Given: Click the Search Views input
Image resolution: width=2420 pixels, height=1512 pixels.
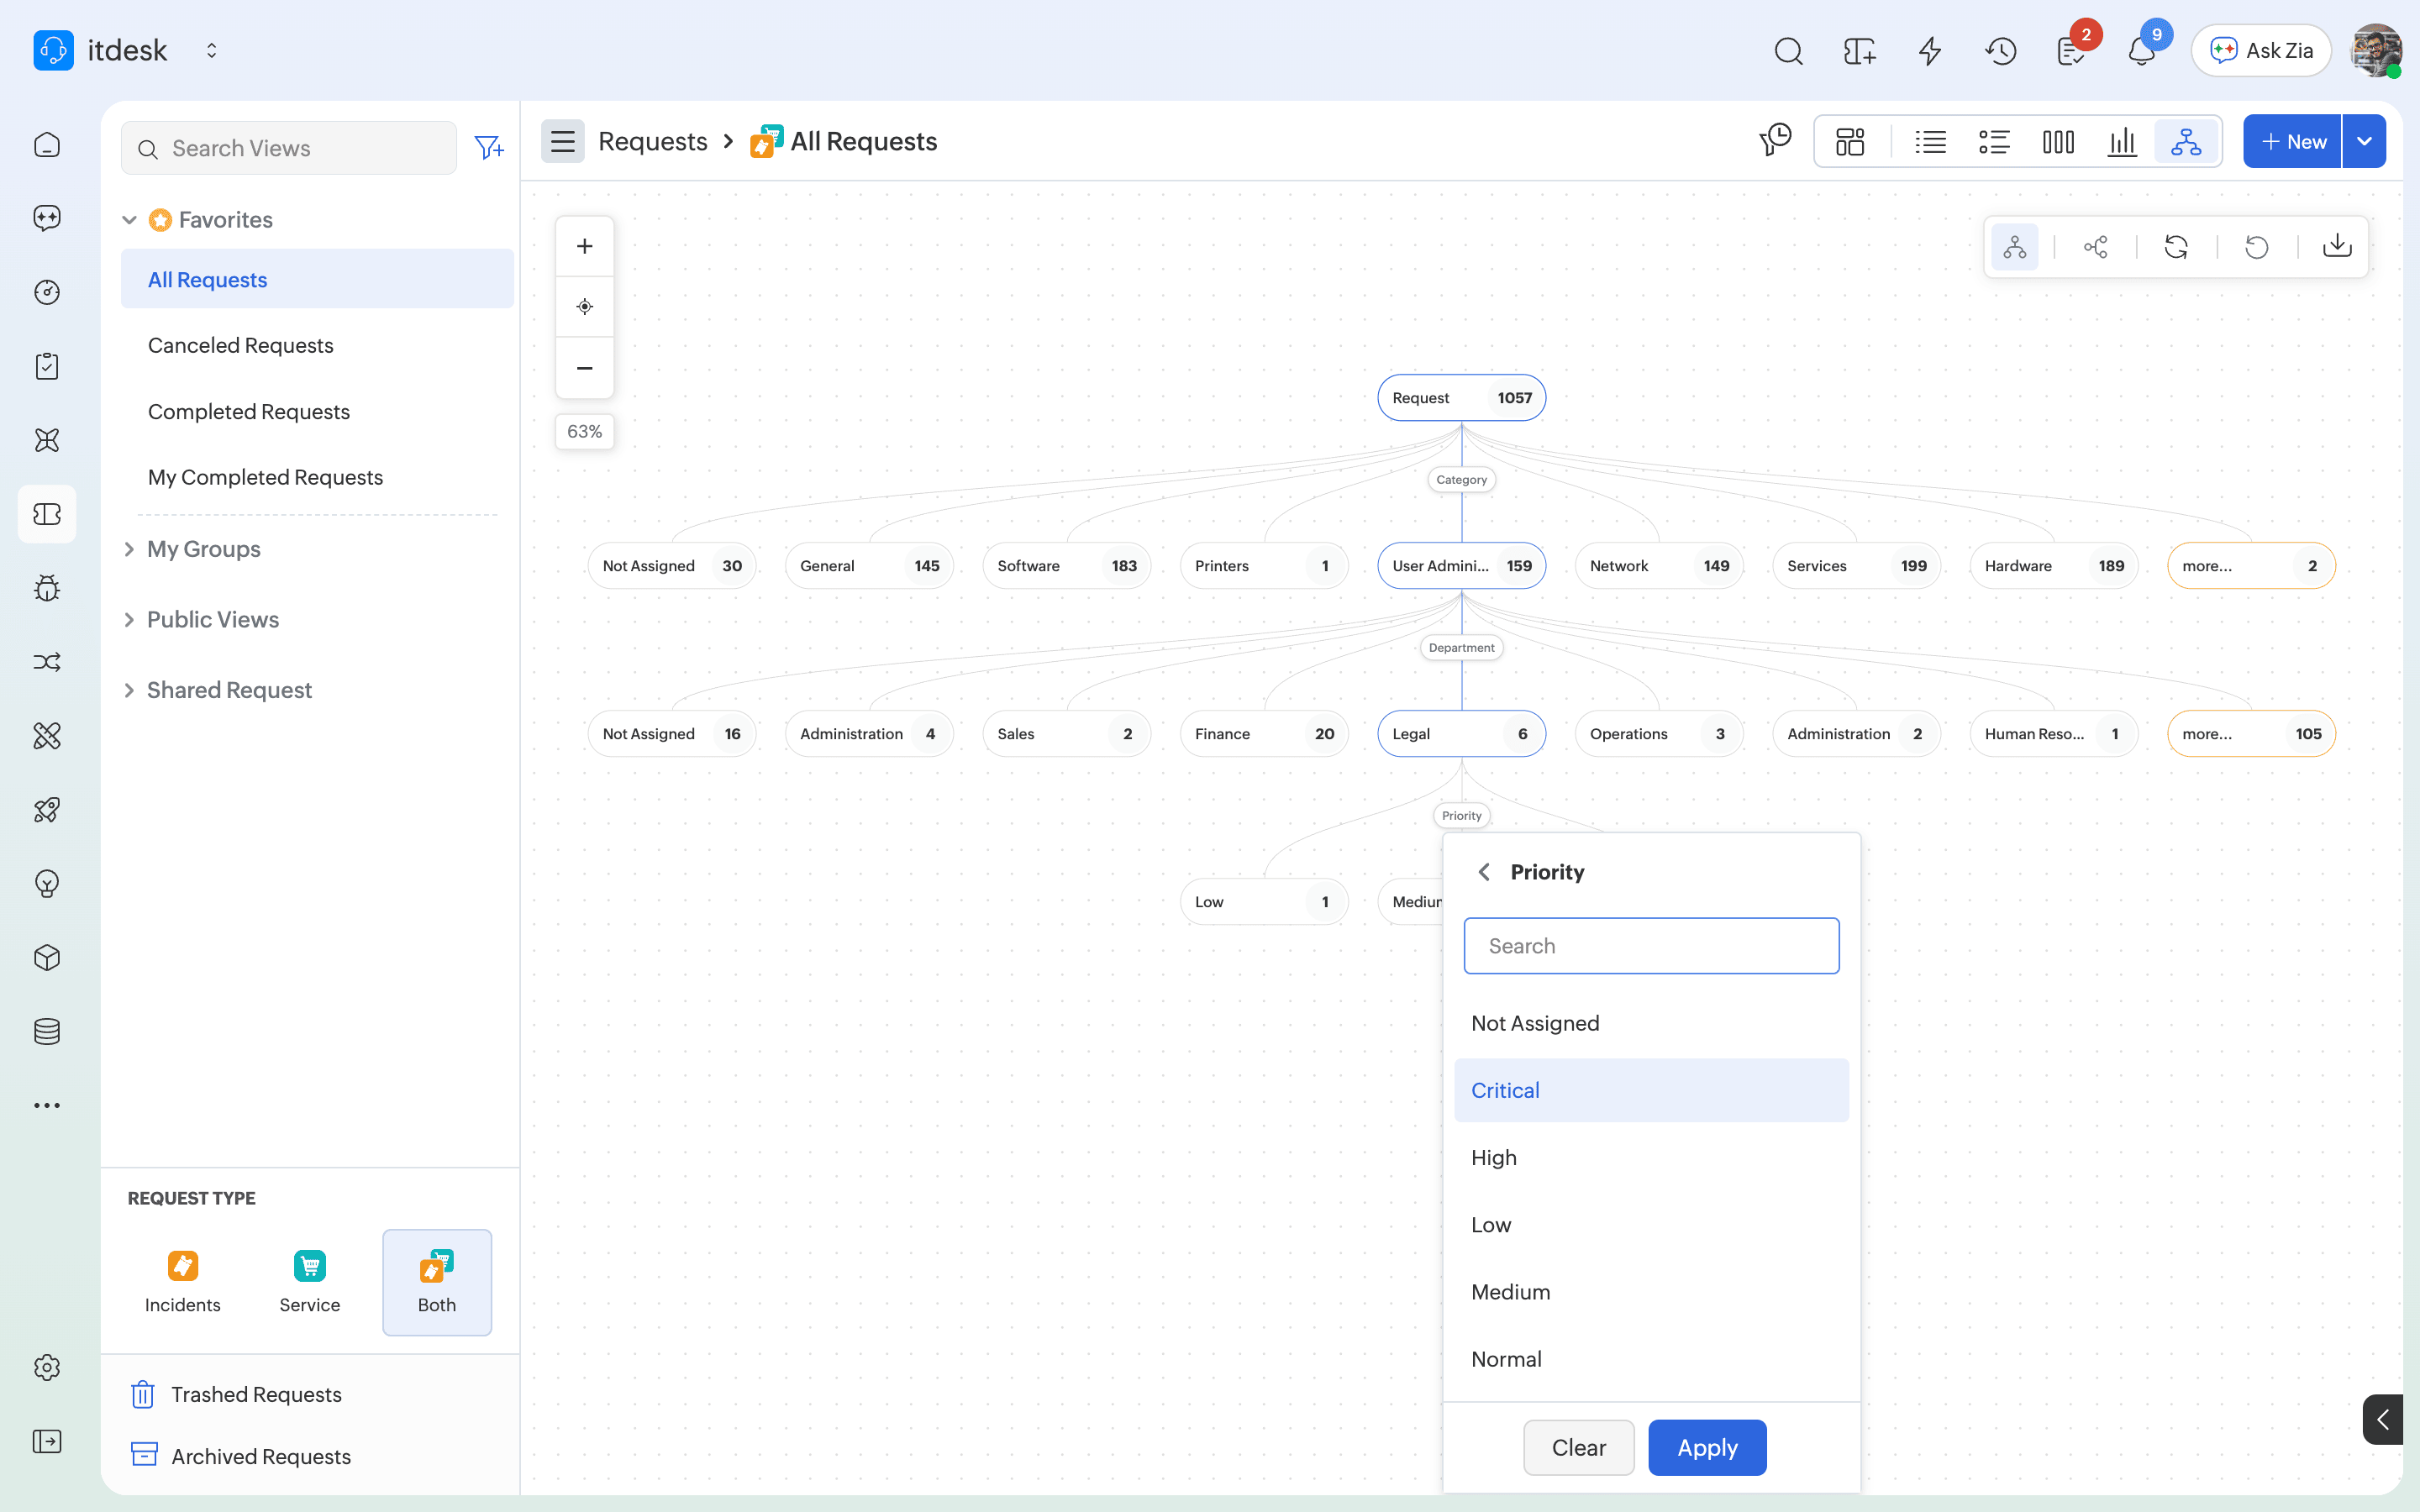Looking at the screenshot, I should click(289, 148).
